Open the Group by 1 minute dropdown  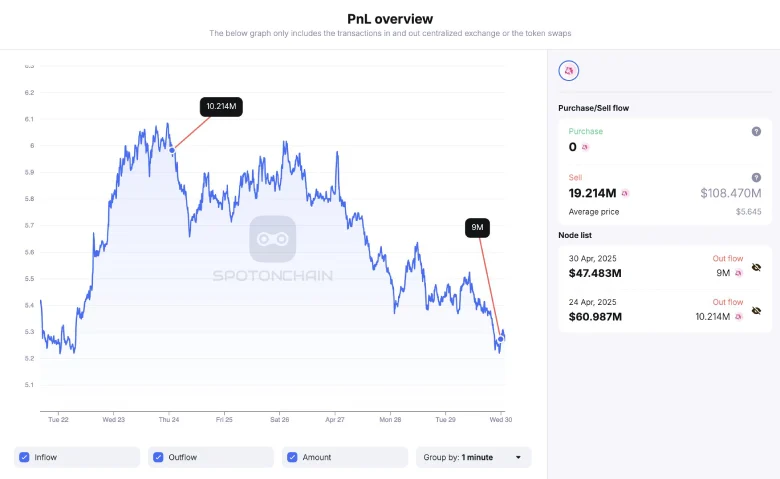point(473,457)
